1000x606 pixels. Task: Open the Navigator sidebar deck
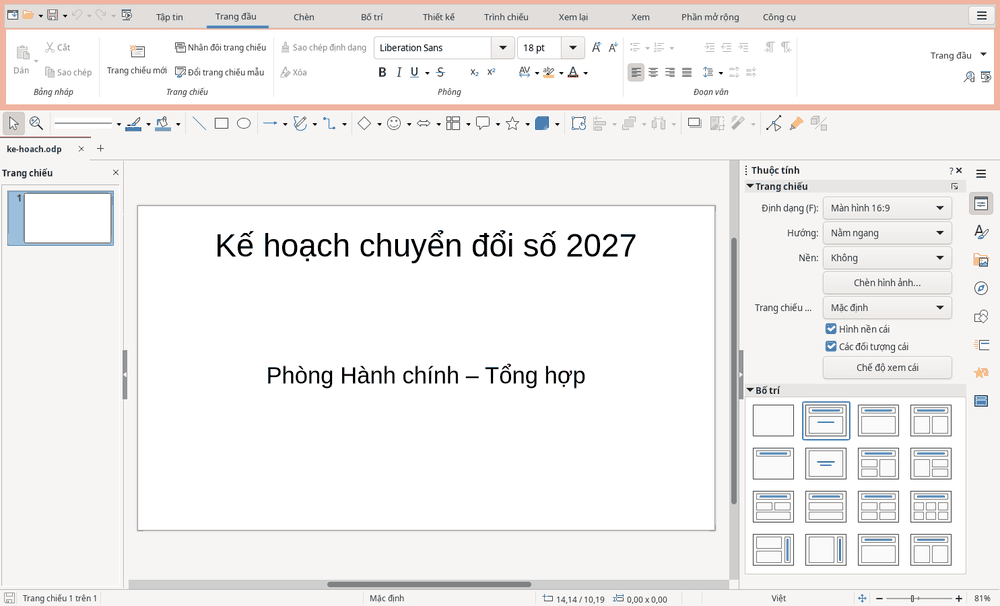(x=981, y=288)
